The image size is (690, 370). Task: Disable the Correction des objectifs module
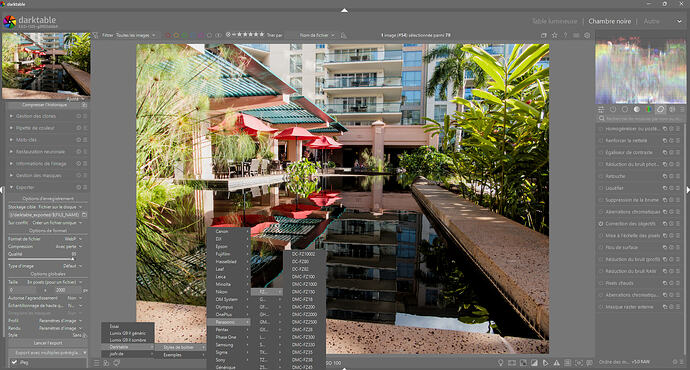pyautogui.click(x=601, y=223)
